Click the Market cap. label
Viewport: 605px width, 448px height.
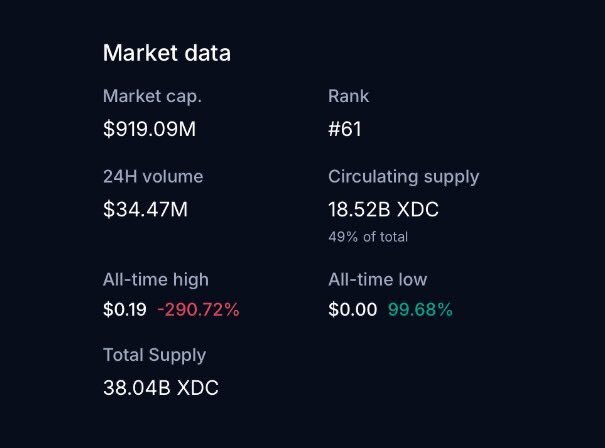159,97
